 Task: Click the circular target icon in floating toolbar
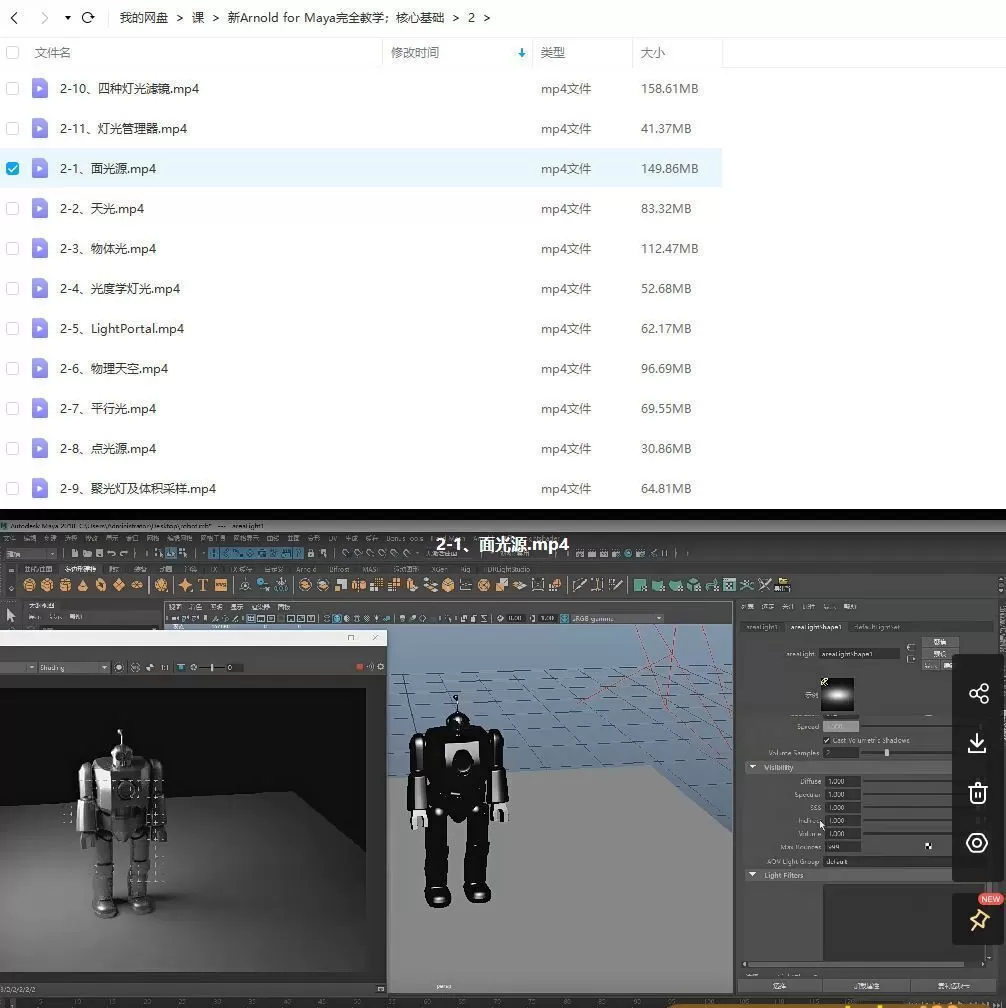pos(978,843)
